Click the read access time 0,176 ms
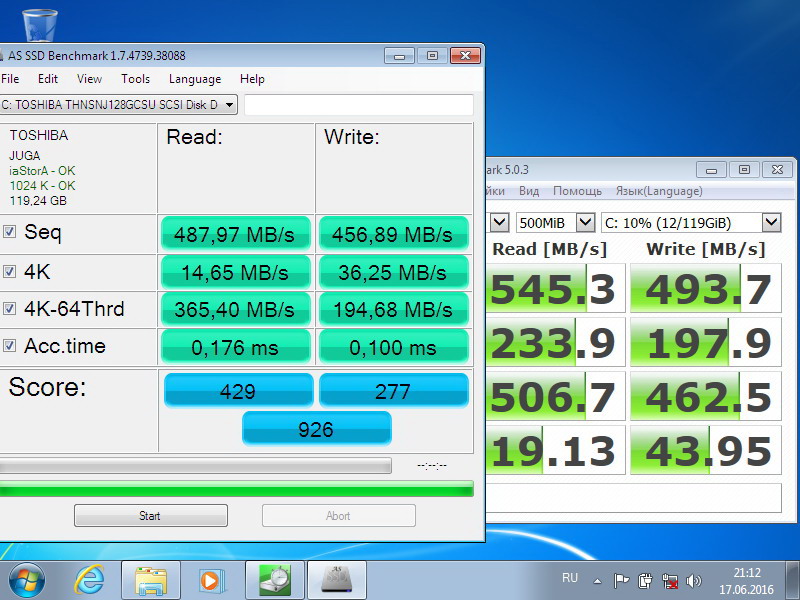800x600 pixels. (x=235, y=347)
